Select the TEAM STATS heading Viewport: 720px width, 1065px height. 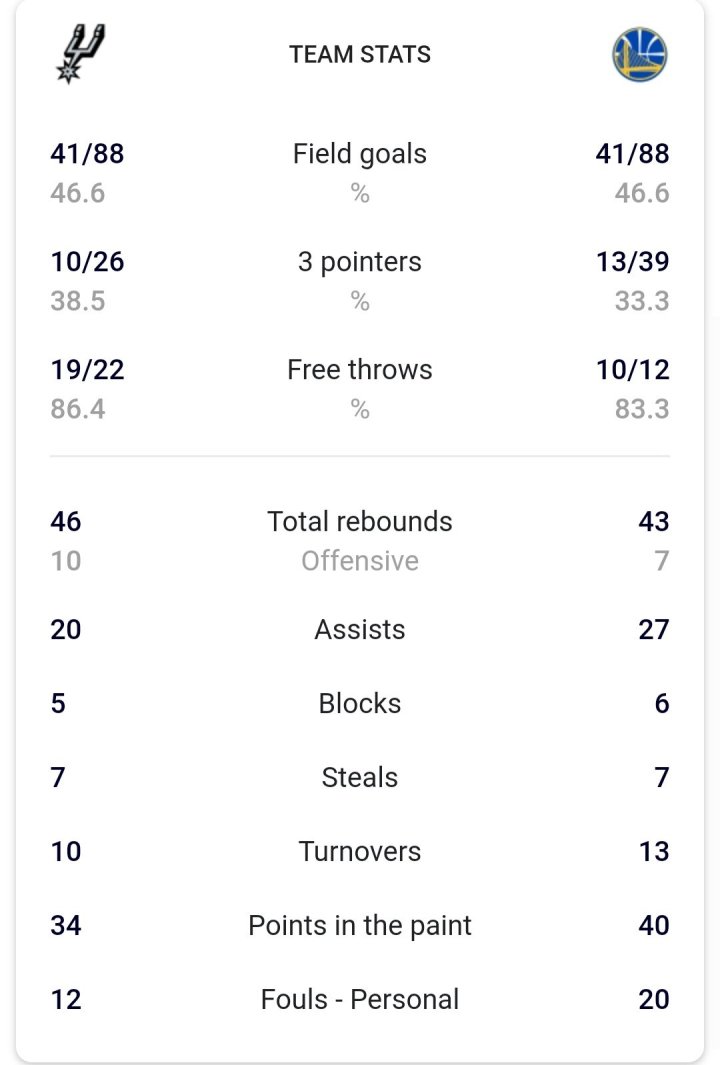click(x=360, y=54)
